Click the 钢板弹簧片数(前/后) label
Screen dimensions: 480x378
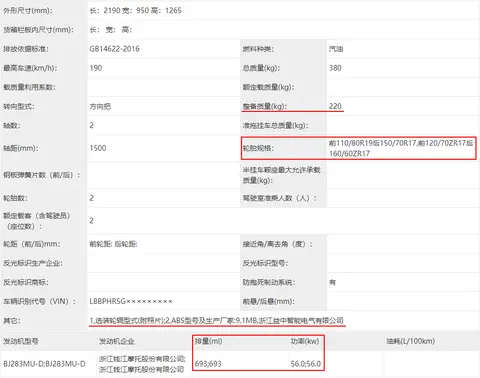(42, 175)
